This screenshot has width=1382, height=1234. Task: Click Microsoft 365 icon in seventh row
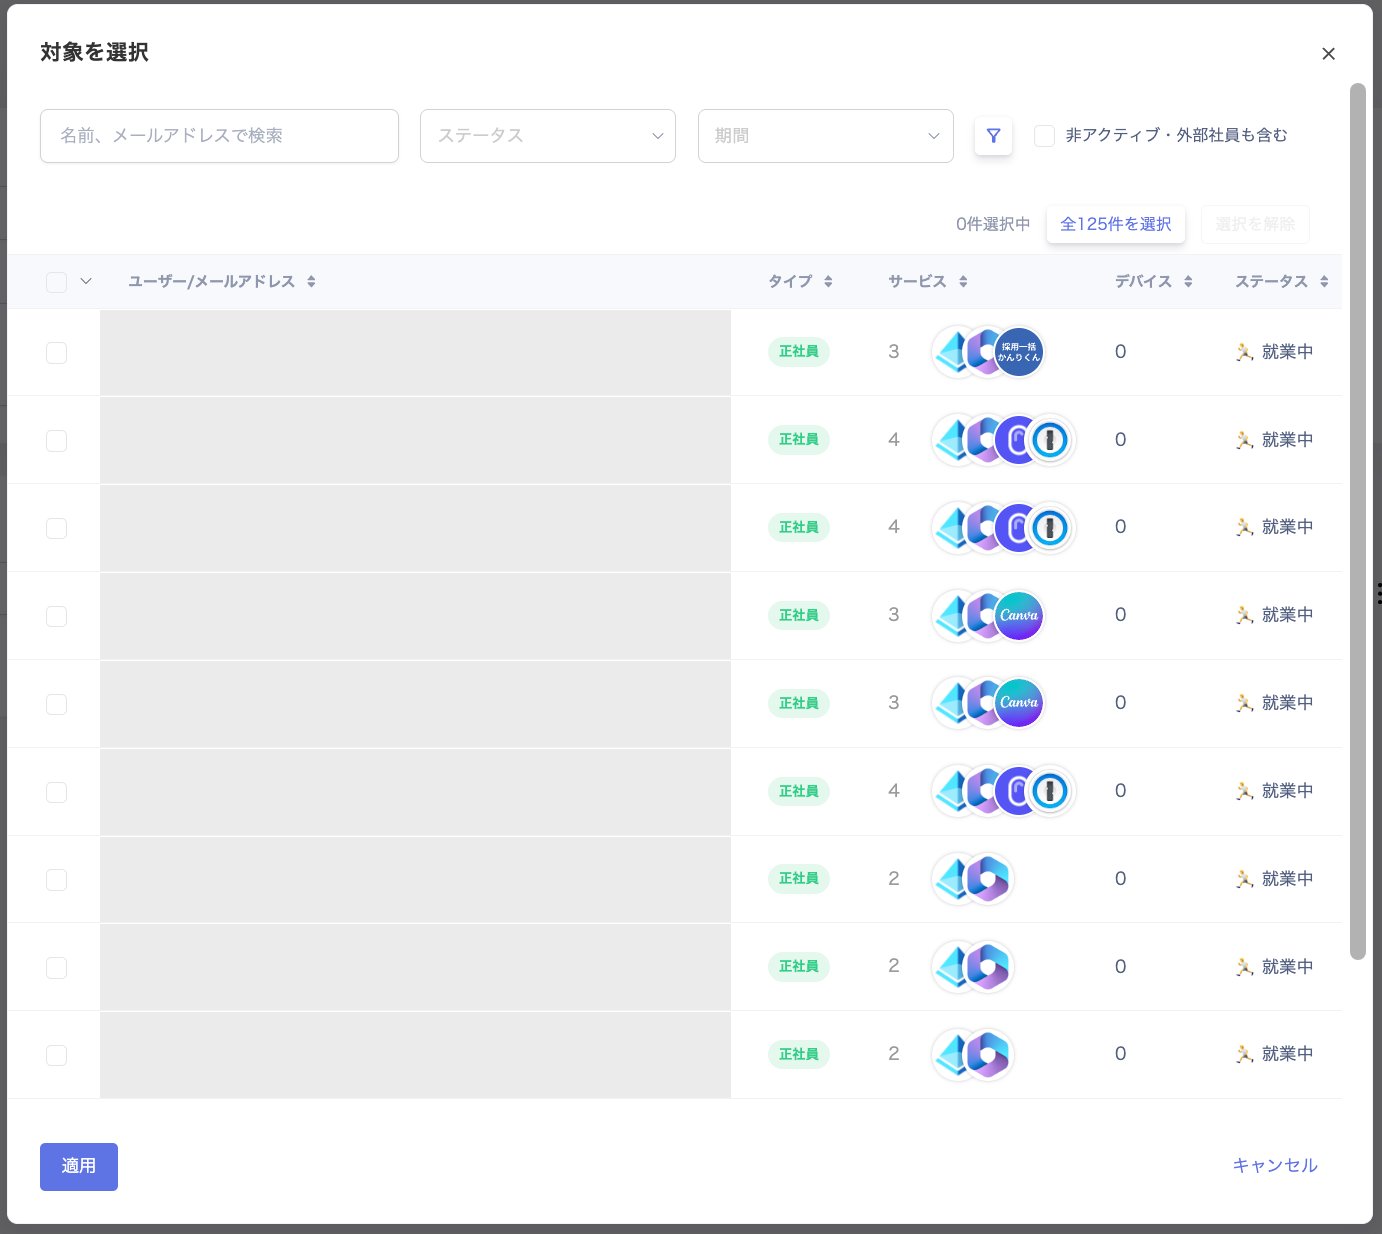tap(989, 879)
